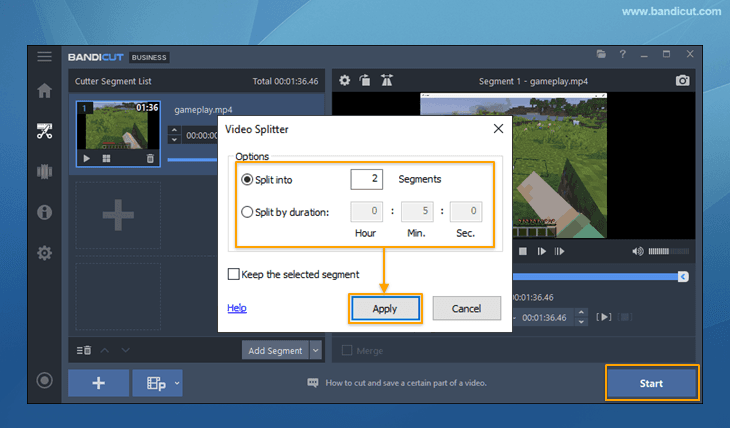Add a file with the plus button
Screen dimensions: 730x428
[99, 383]
